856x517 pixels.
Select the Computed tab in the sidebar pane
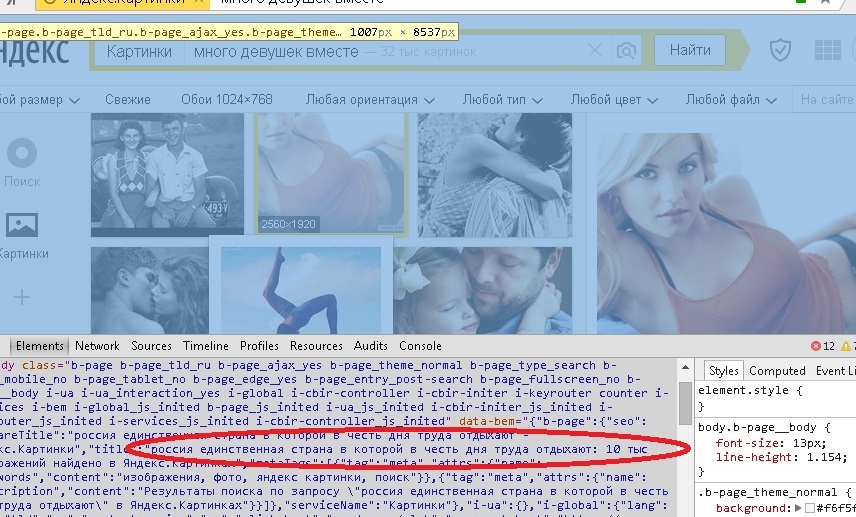(777, 371)
